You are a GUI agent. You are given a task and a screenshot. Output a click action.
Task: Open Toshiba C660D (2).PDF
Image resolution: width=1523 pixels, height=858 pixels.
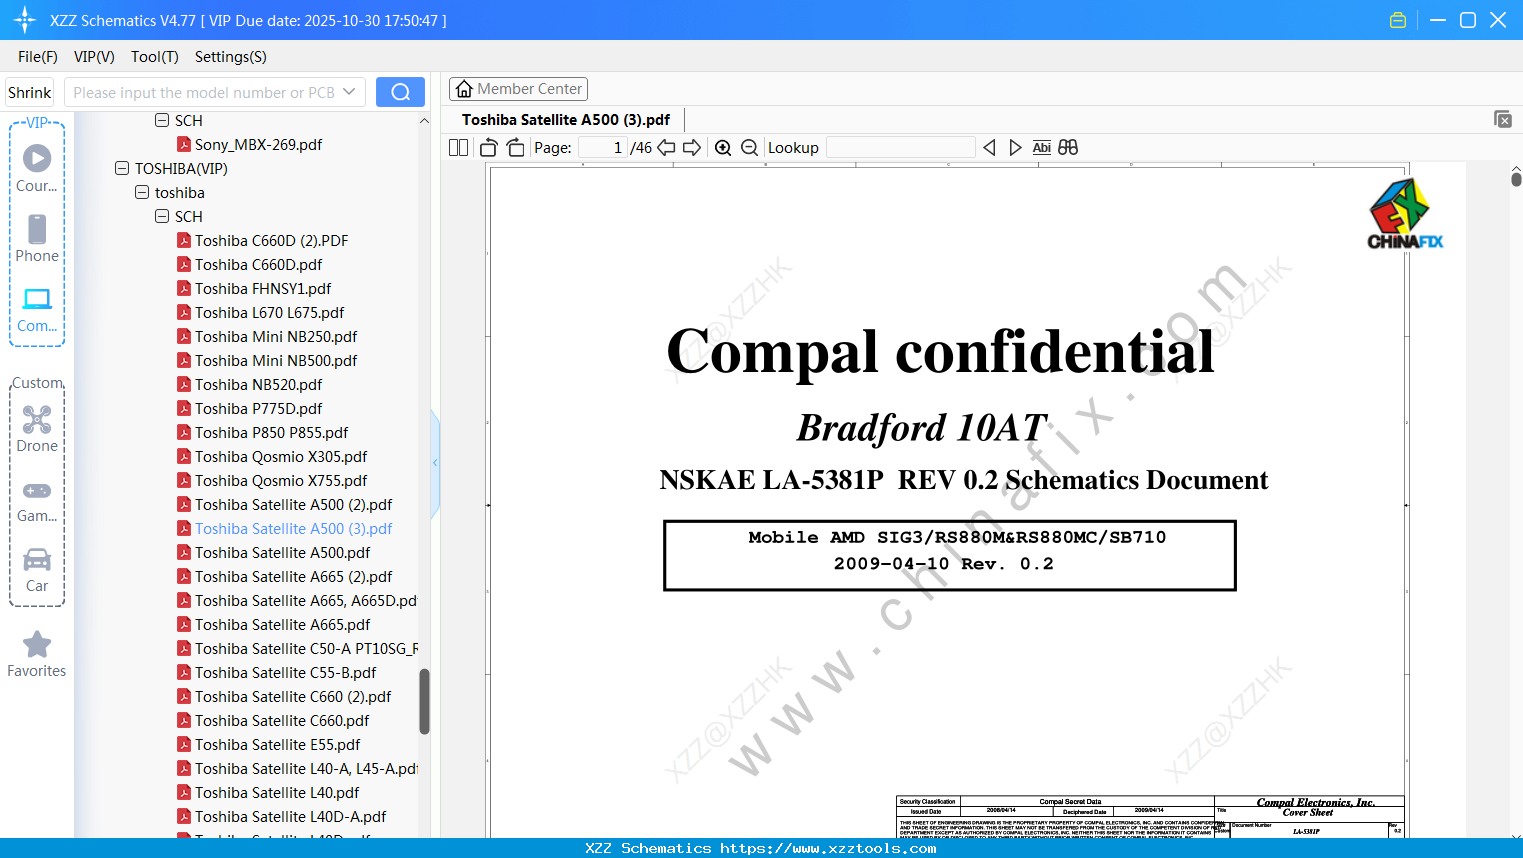(271, 240)
